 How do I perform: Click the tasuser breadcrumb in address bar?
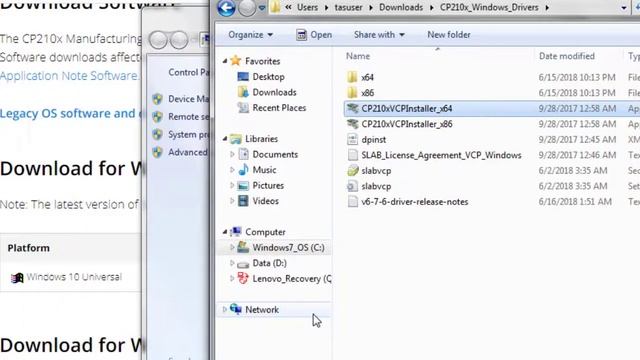[349, 7]
